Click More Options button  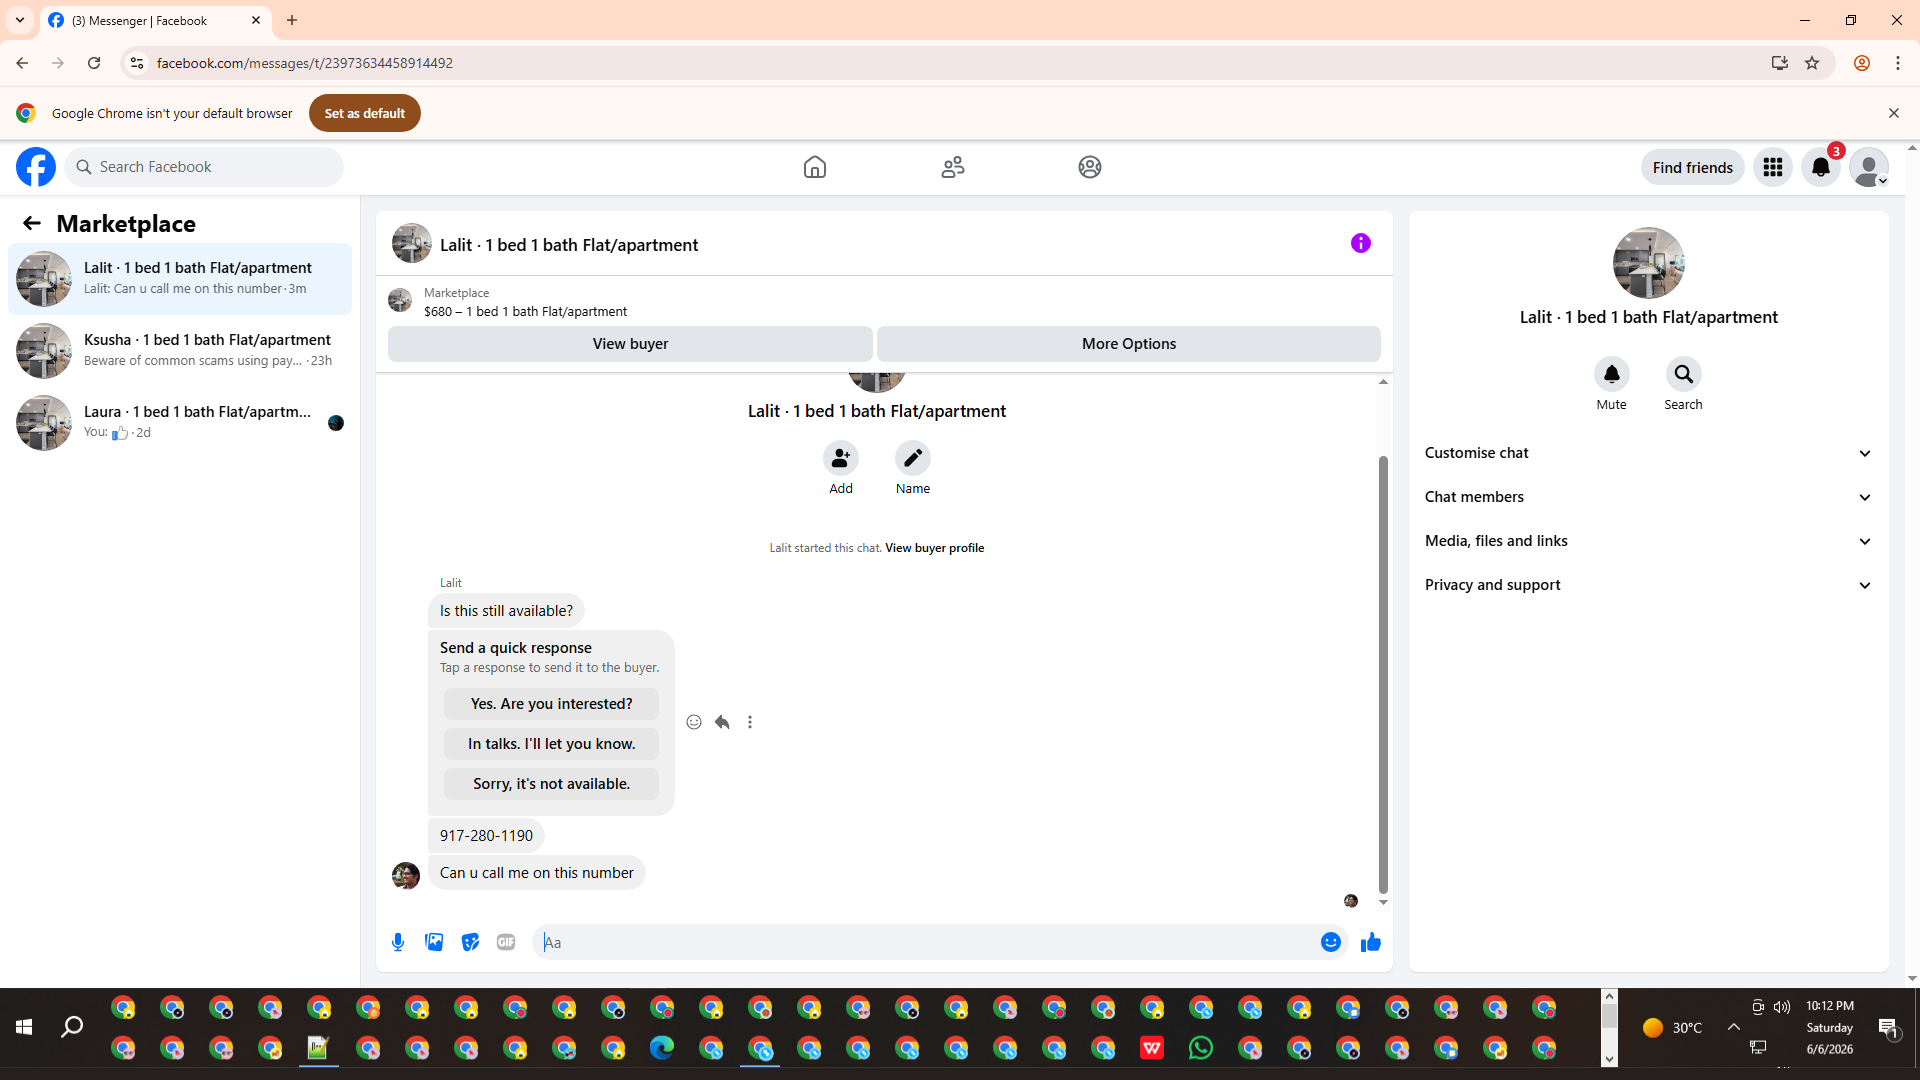pyautogui.click(x=1129, y=344)
